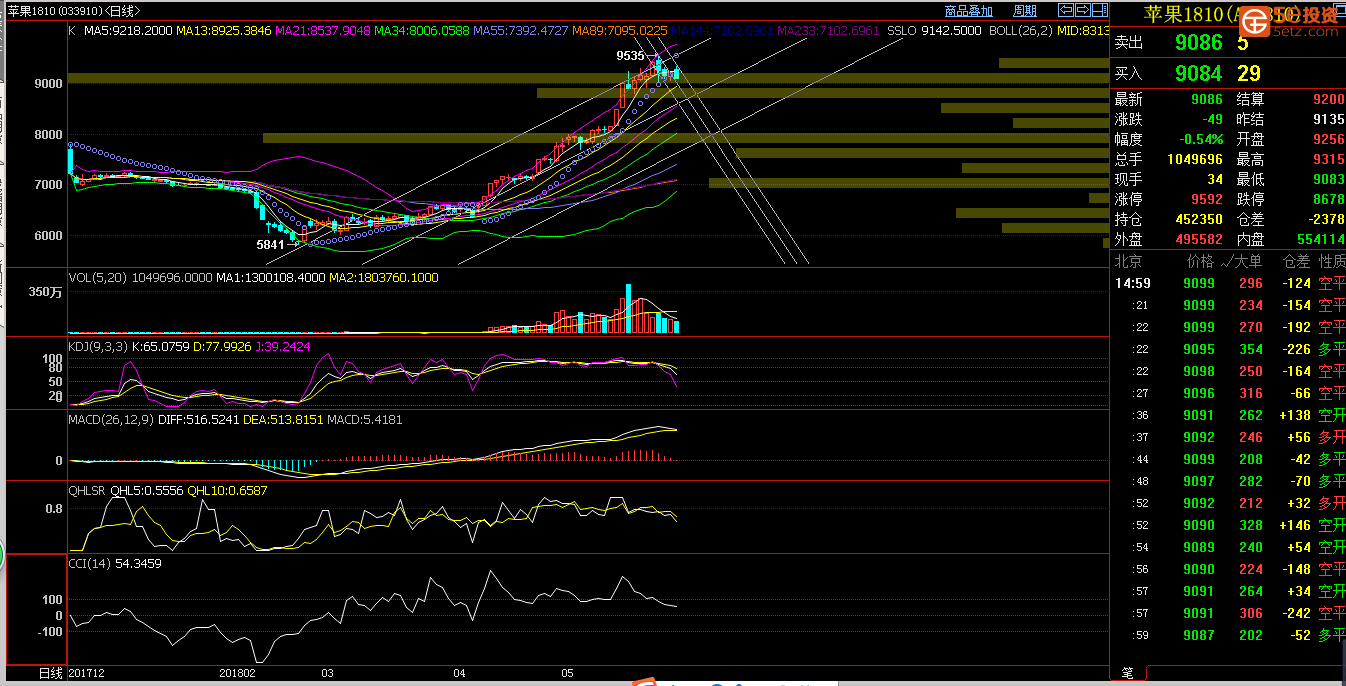Select the 笔 tab below the tick list

coord(1128,673)
